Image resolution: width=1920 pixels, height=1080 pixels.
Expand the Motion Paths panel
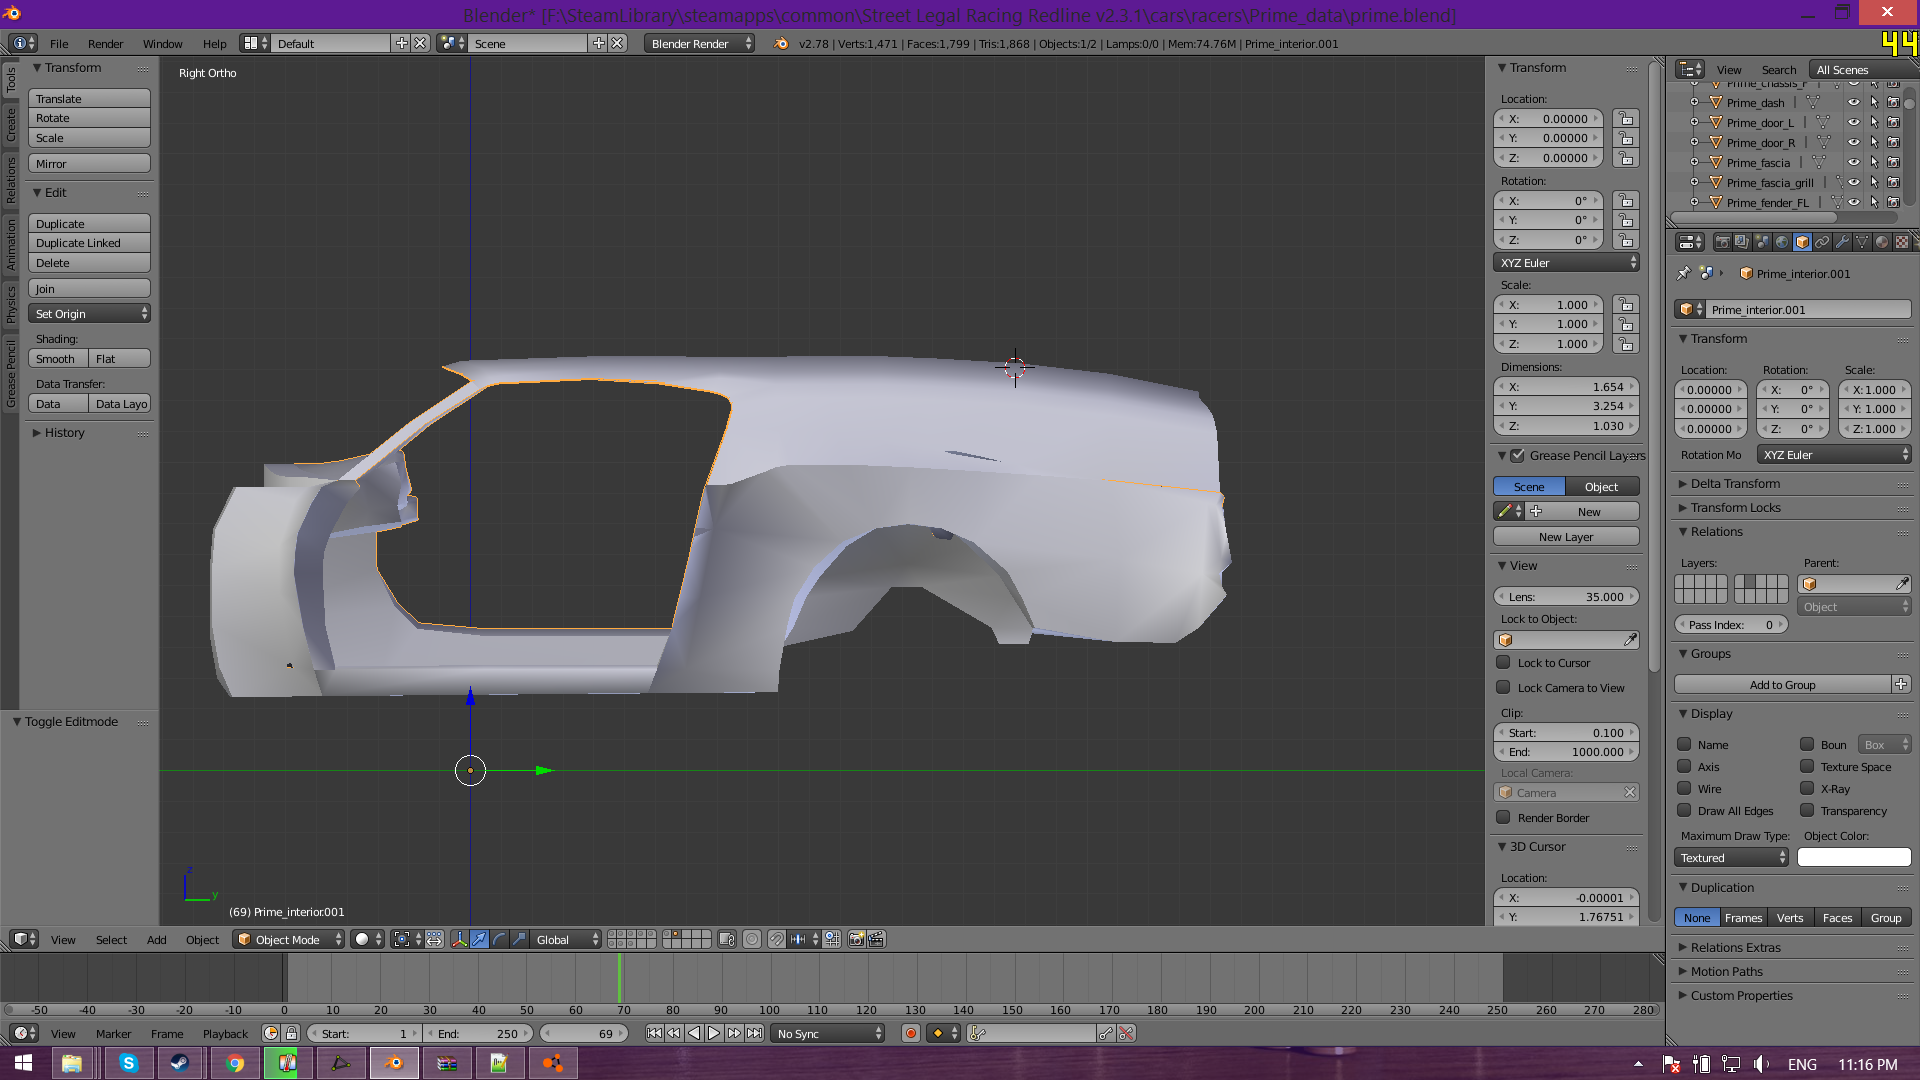point(1726,971)
